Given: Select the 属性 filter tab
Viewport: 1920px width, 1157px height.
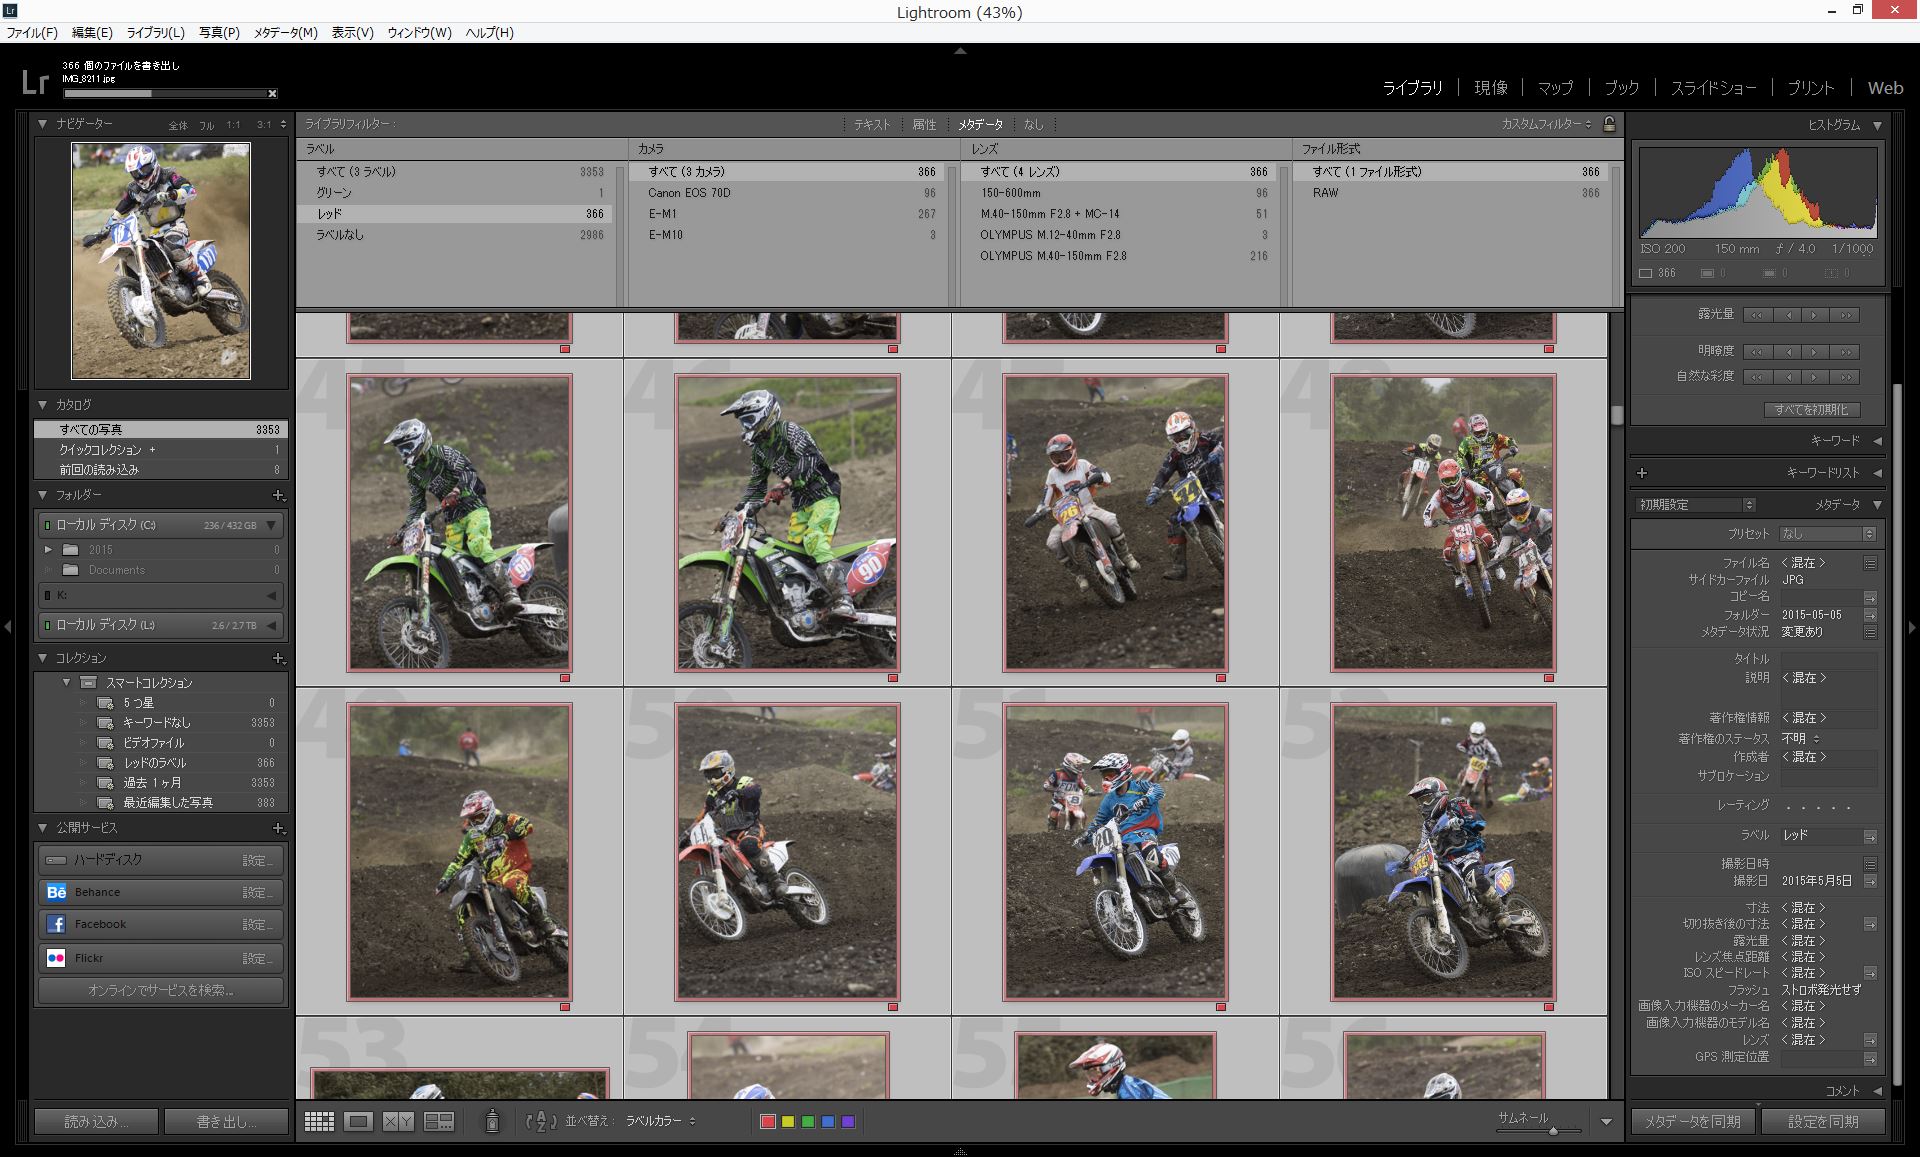Looking at the screenshot, I should (x=924, y=124).
